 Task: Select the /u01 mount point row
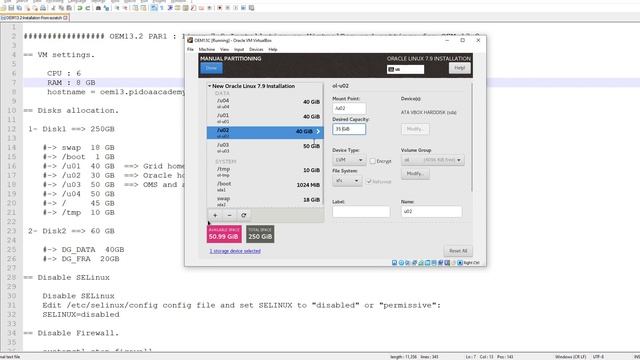pos(265,118)
